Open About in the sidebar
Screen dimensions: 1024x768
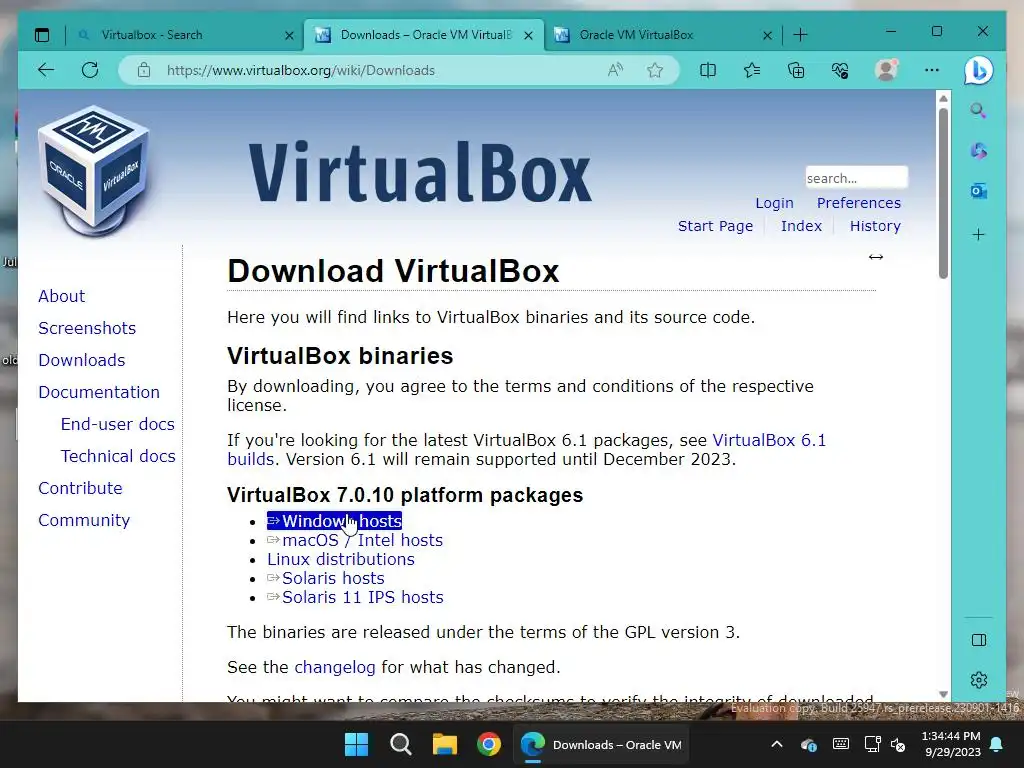[x=61, y=296]
